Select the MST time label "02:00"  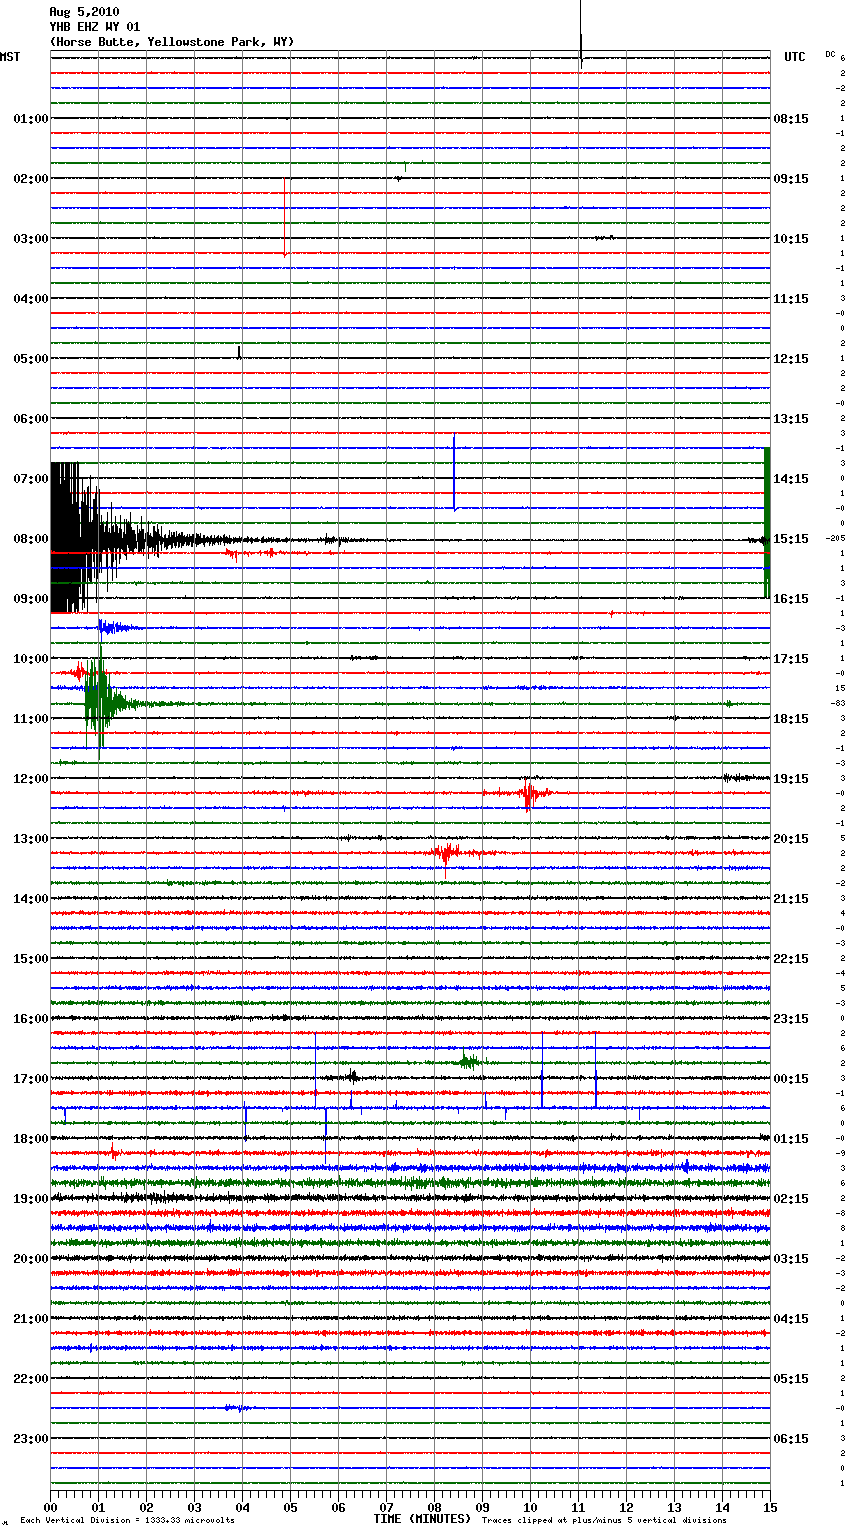coord(31,179)
